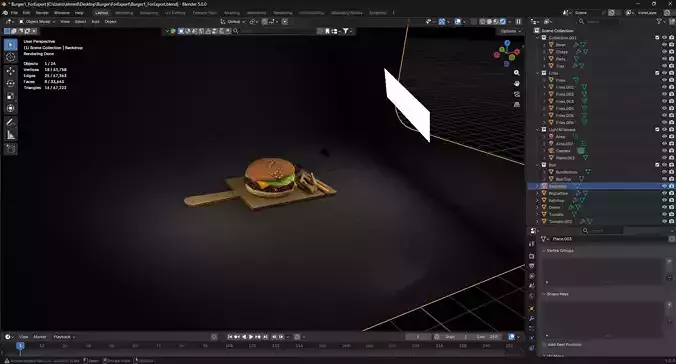
Task: Click the Camera object icon in outliner
Action: point(551,151)
